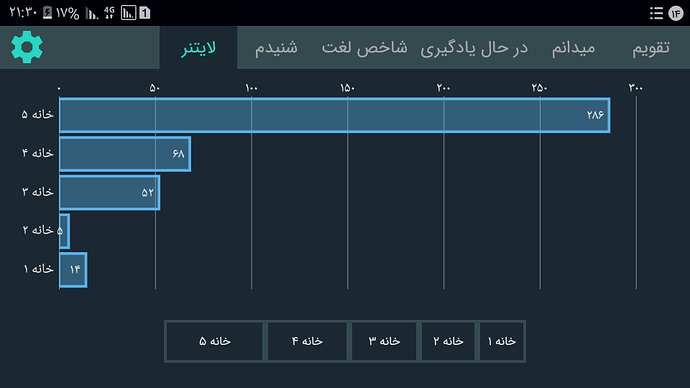Tap the ۵۰ axis label

point(155,88)
